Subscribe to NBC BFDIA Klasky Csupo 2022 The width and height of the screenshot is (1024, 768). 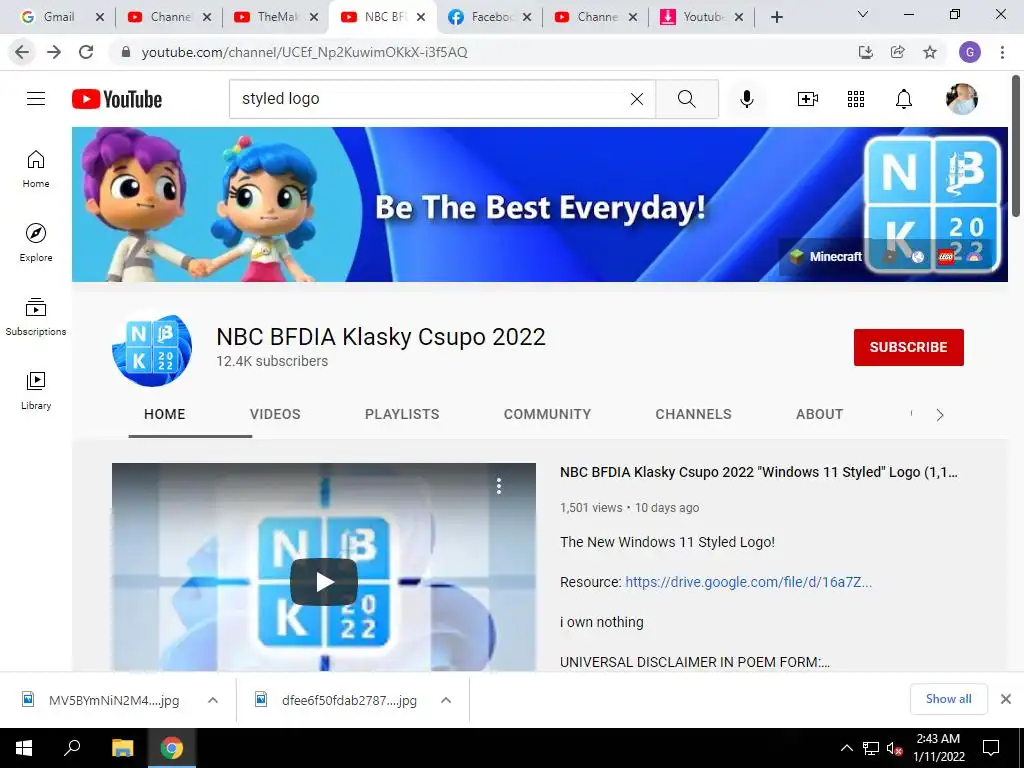coord(908,347)
